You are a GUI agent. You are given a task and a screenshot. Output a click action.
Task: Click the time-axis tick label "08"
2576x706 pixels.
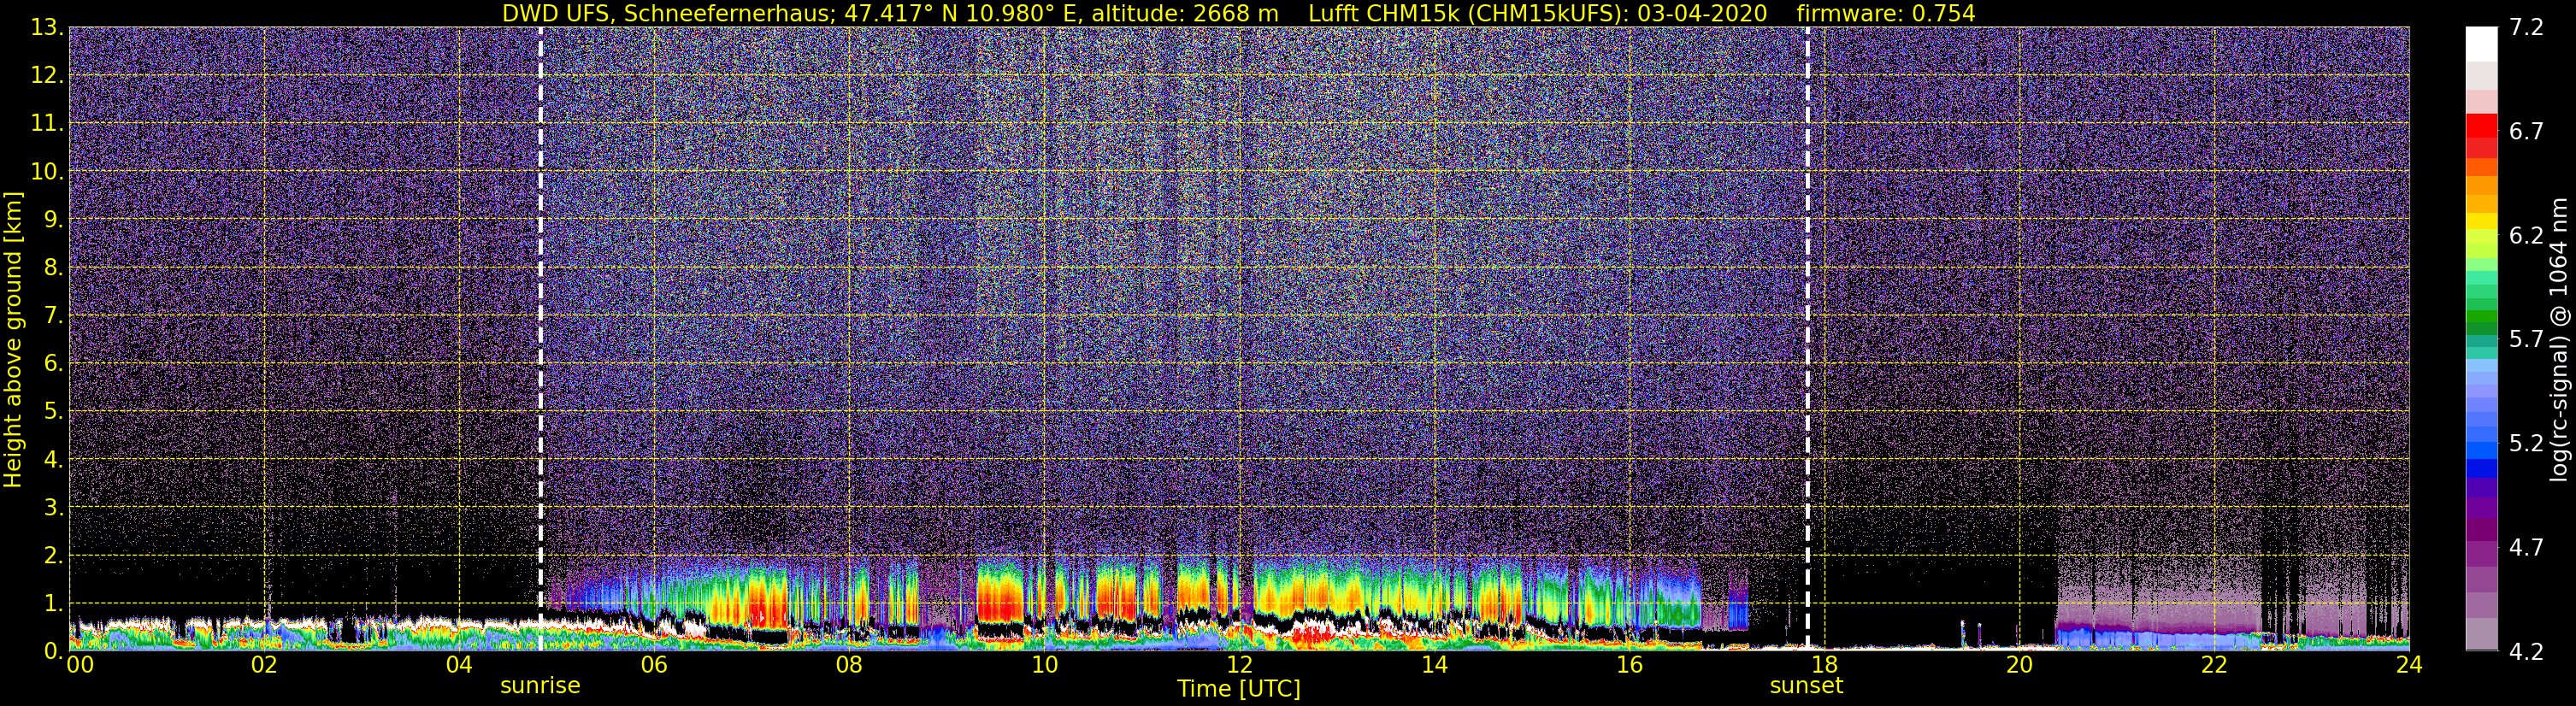[849, 666]
